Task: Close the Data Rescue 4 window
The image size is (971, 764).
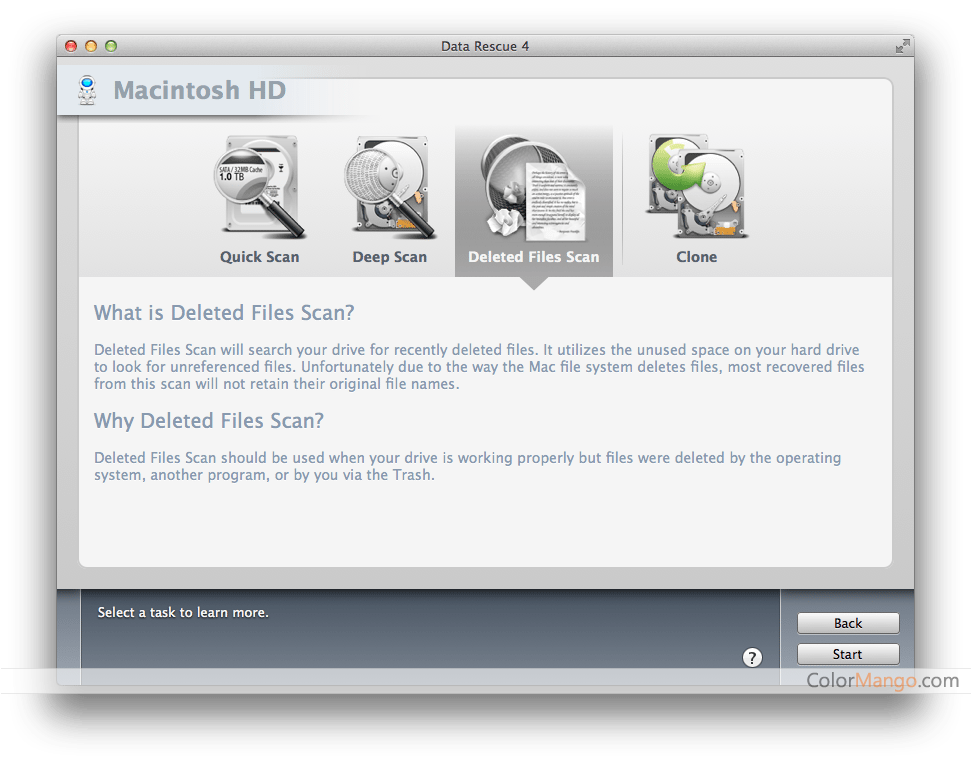Action: point(71,46)
